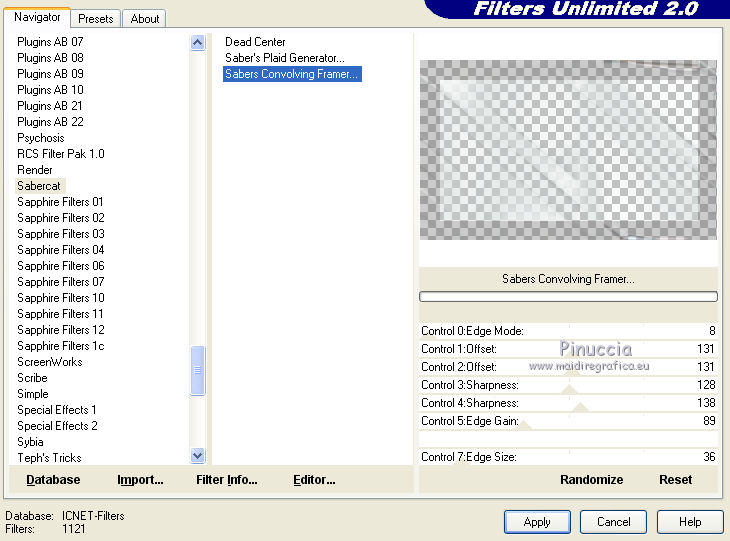
Task: Select ScreenWorks category
Action: pyautogui.click(x=50, y=362)
